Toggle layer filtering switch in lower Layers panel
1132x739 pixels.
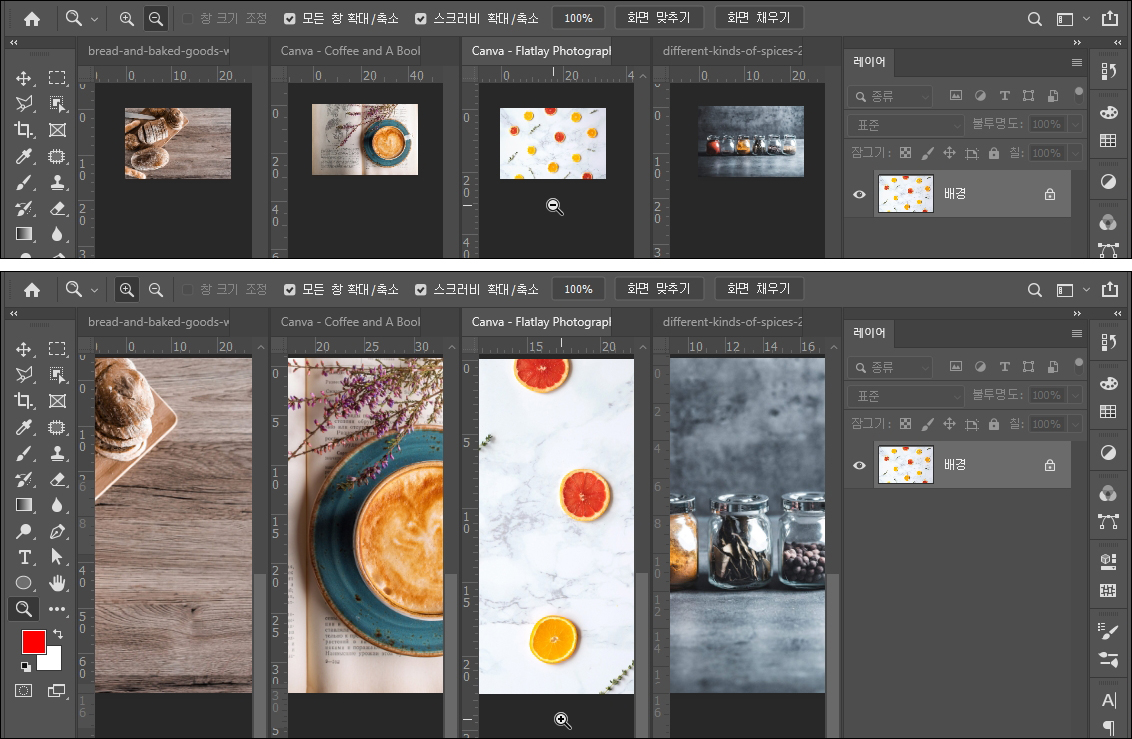(x=1079, y=365)
